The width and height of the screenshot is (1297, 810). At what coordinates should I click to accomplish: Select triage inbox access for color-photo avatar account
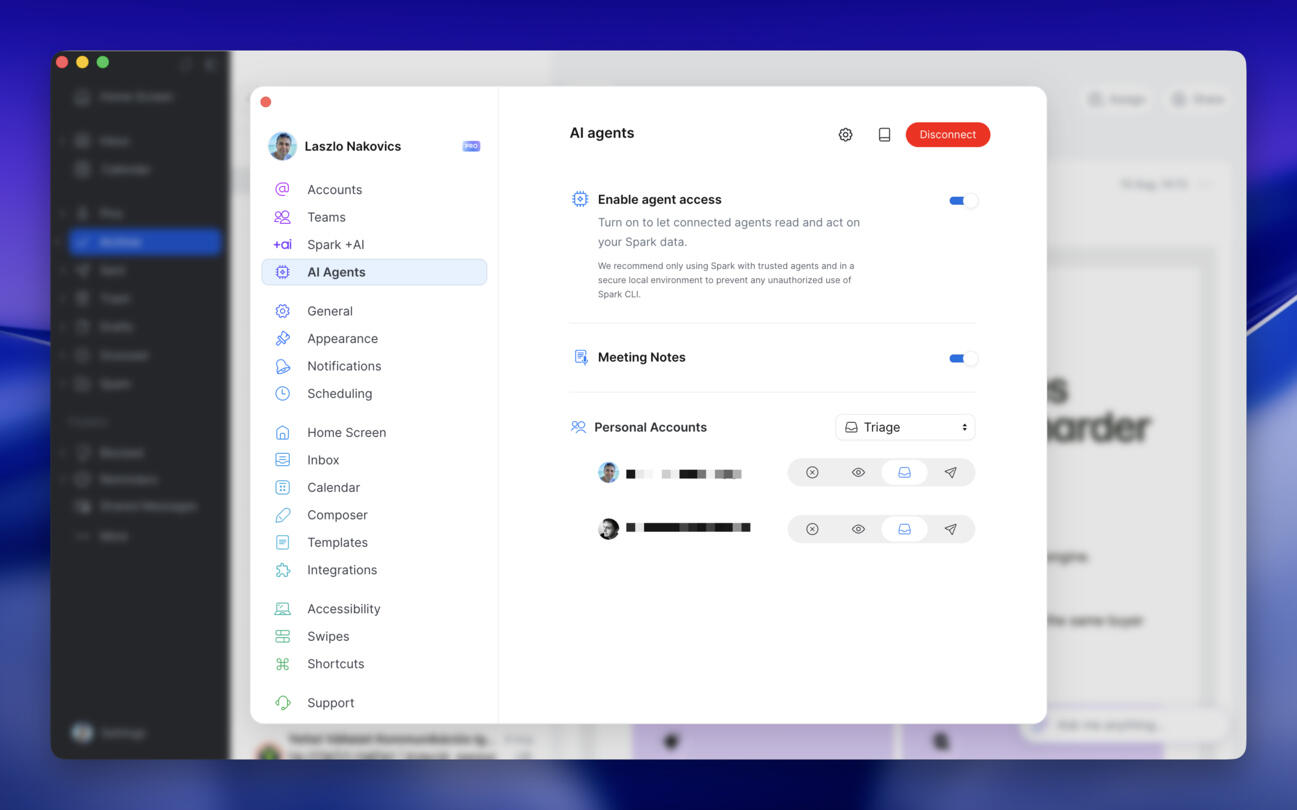[904, 473]
